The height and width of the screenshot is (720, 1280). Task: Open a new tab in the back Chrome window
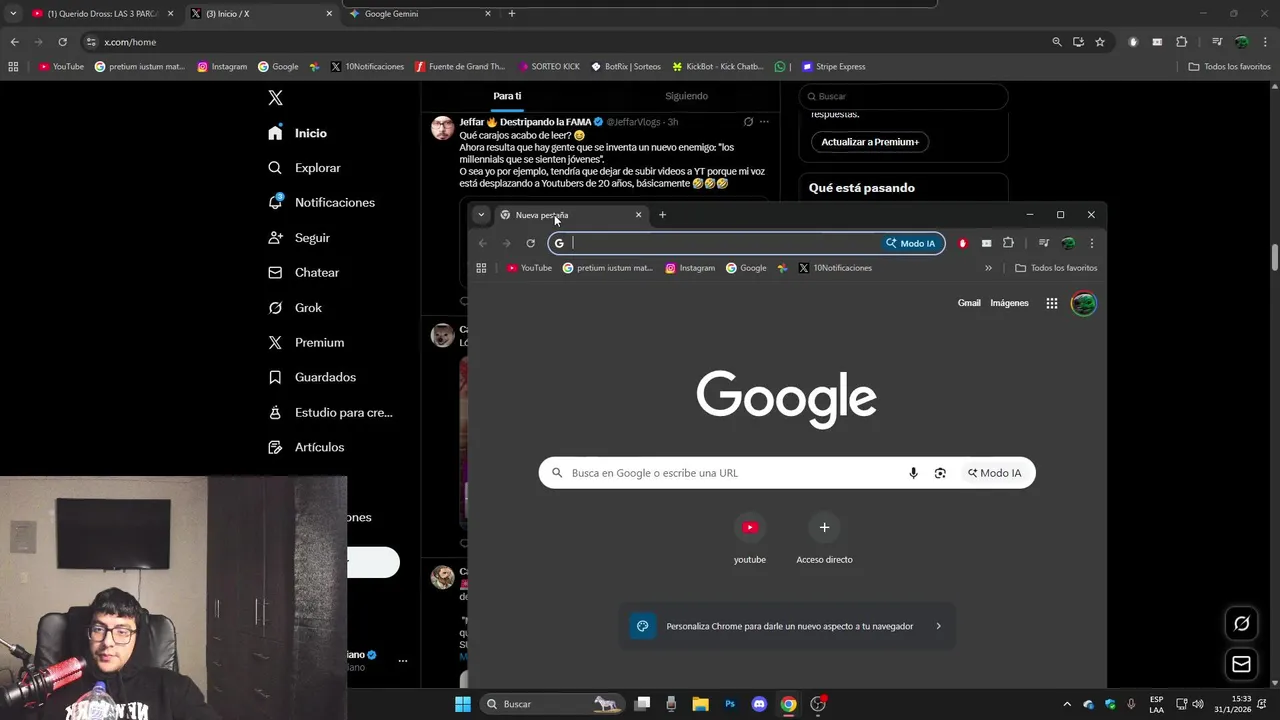pyautogui.click(x=512, y=14)
